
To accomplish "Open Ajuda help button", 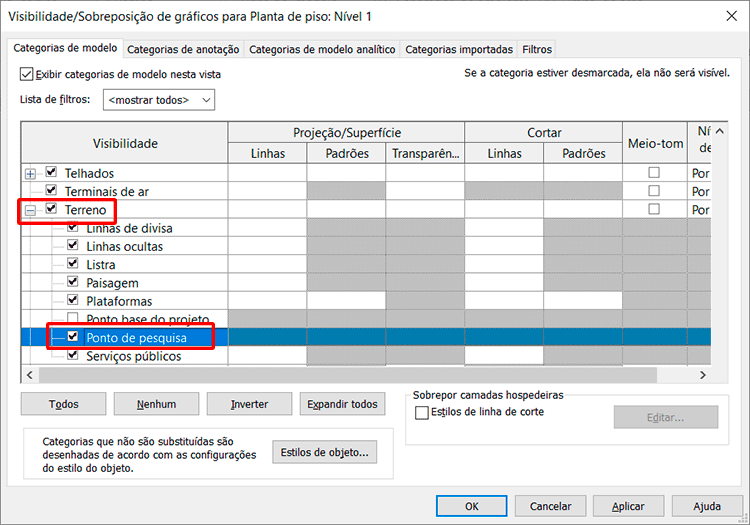I will tap(706, 506).
